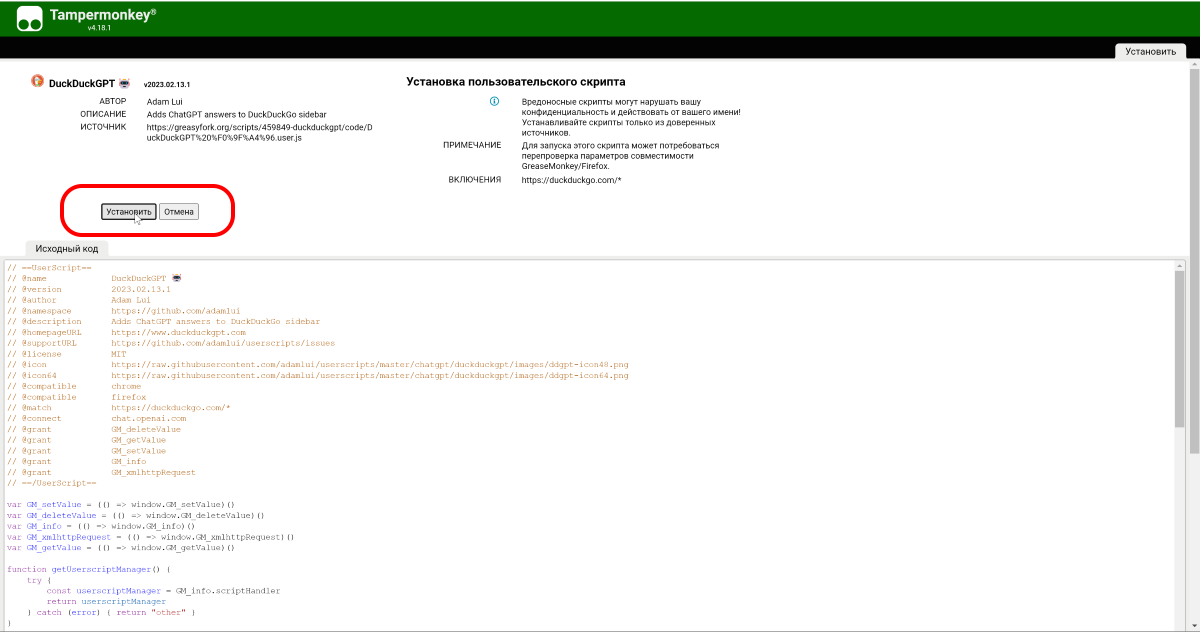Screen dimensions: 1200x632
Task: Click the // ==UserScript== code line
Action: (49, 268)
